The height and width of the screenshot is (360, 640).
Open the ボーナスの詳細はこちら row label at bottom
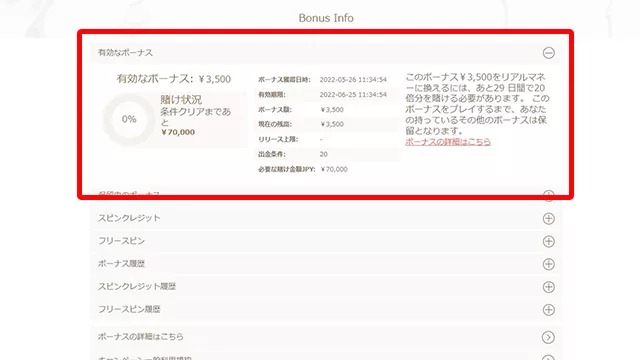[141, 337]
